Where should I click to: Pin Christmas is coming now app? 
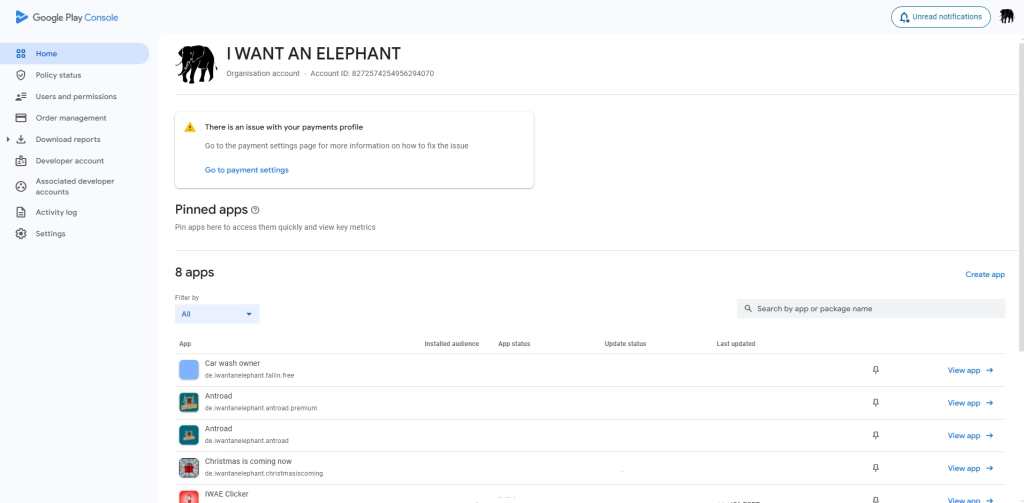pyautogui.click(x=876, y=468)
